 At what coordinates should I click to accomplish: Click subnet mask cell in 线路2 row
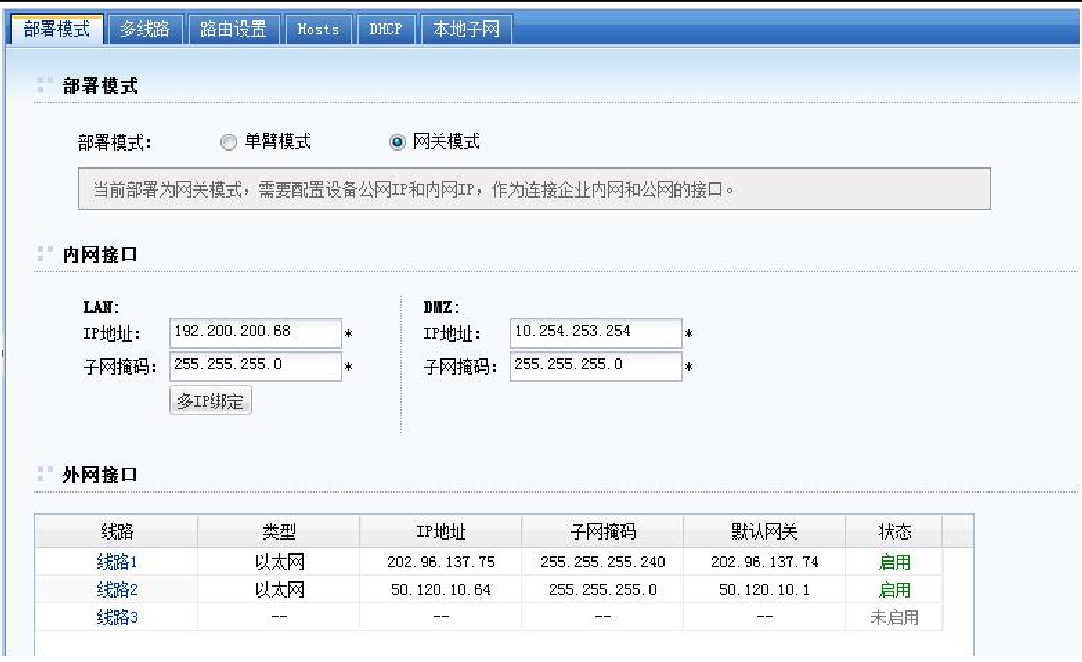(603, 590)
